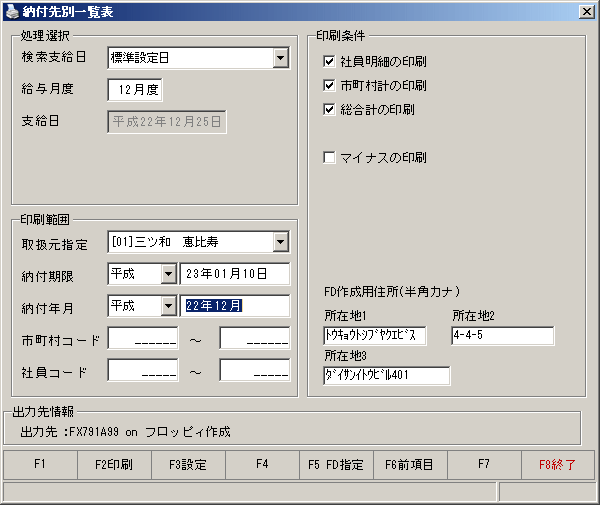The height and width of the screenshot is (505, 600).
Task: Go back with F6前項目 button
Action: (x=410, y=464)
